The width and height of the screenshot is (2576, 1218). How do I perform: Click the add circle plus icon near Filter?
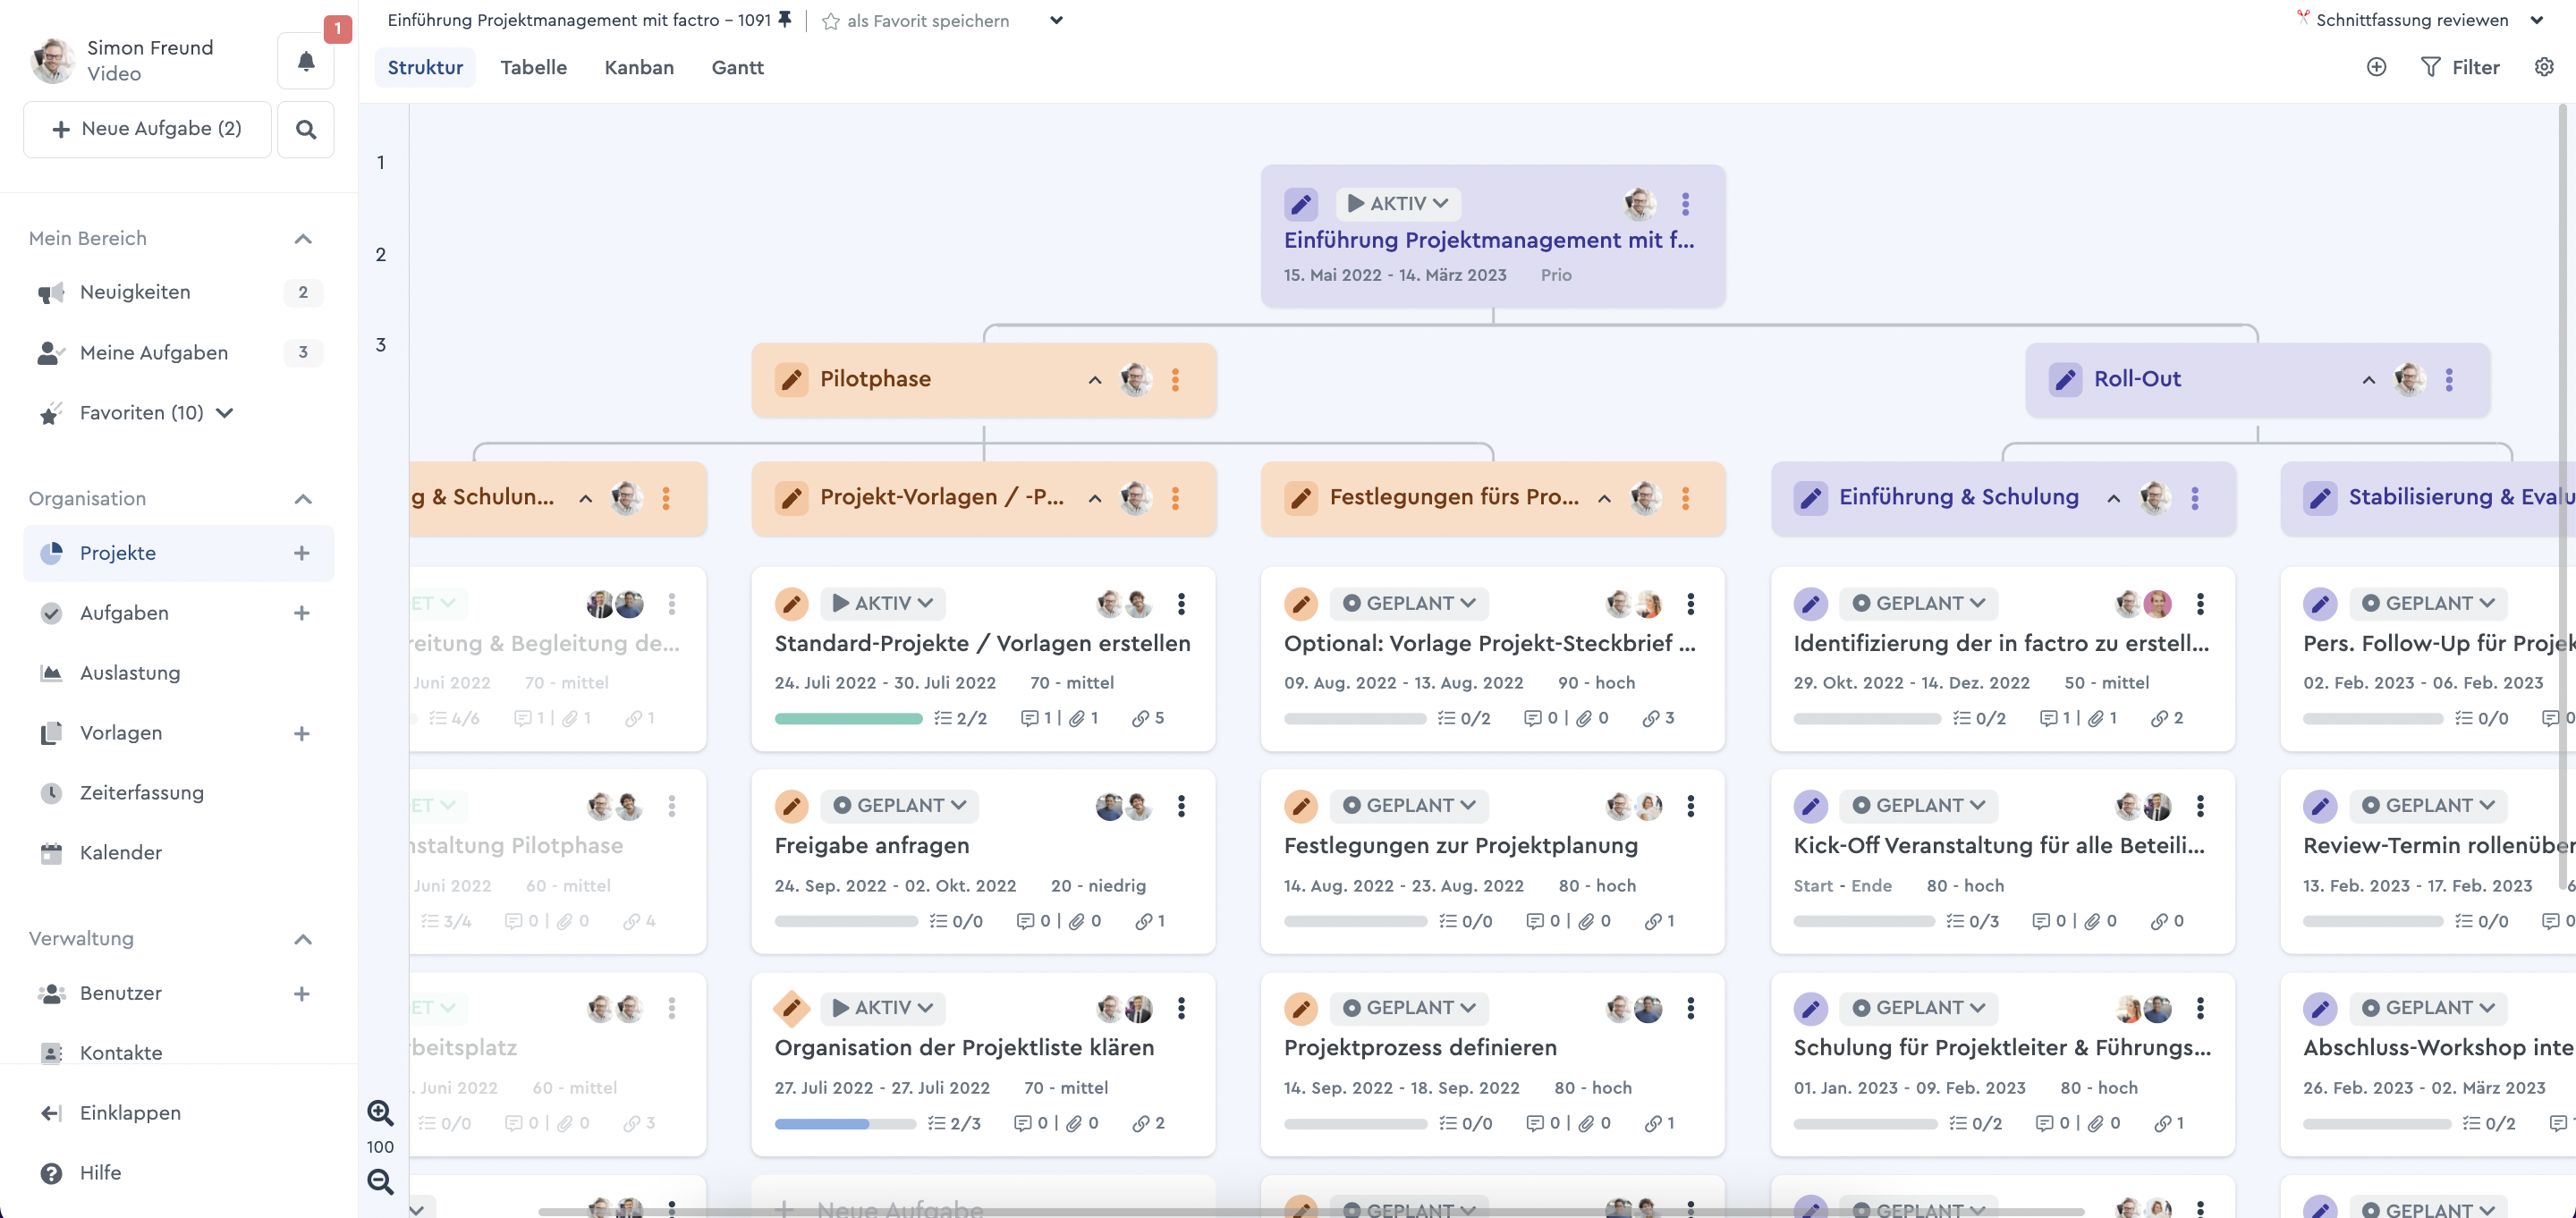[2376, 67]
